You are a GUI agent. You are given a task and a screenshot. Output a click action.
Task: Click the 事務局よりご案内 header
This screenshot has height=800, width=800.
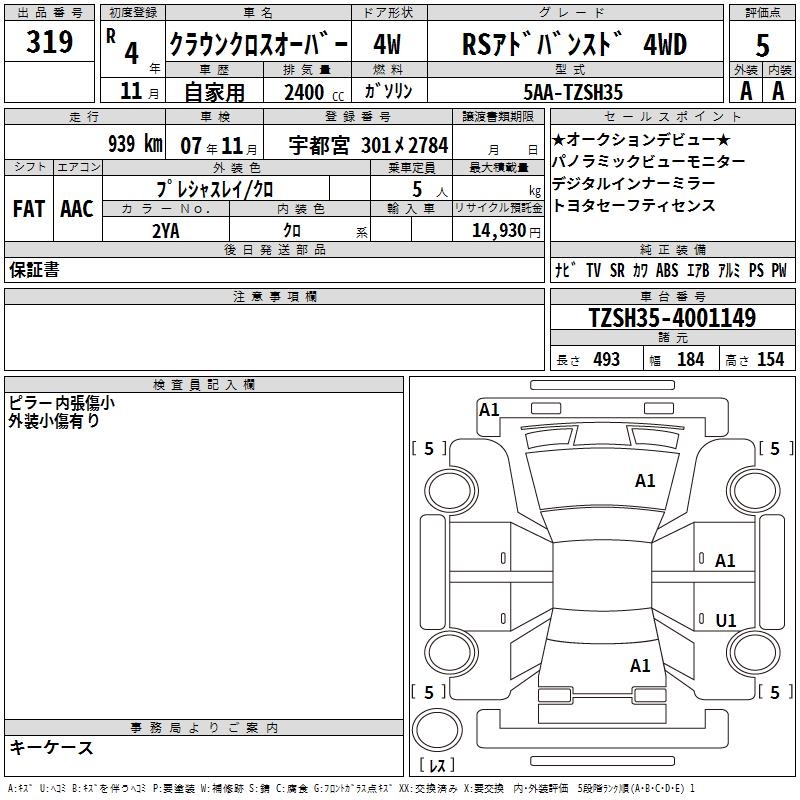pos(204,728)
